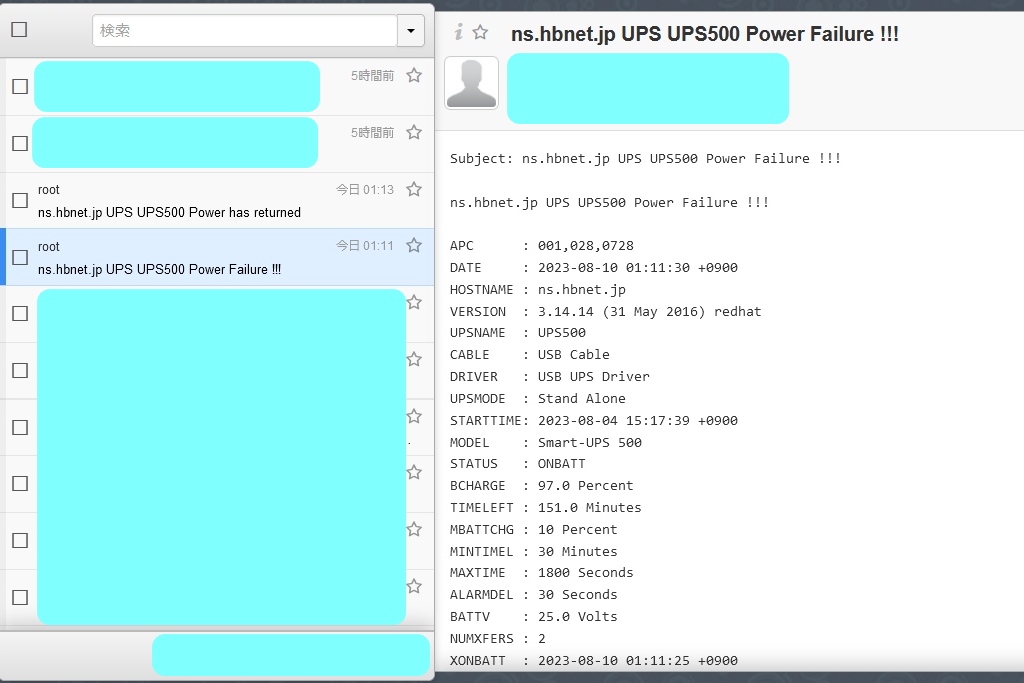Screen dimensions: 1024x683
Task: Click the 'VERSION : 3.14.14' line
Action: click(605, 311)
